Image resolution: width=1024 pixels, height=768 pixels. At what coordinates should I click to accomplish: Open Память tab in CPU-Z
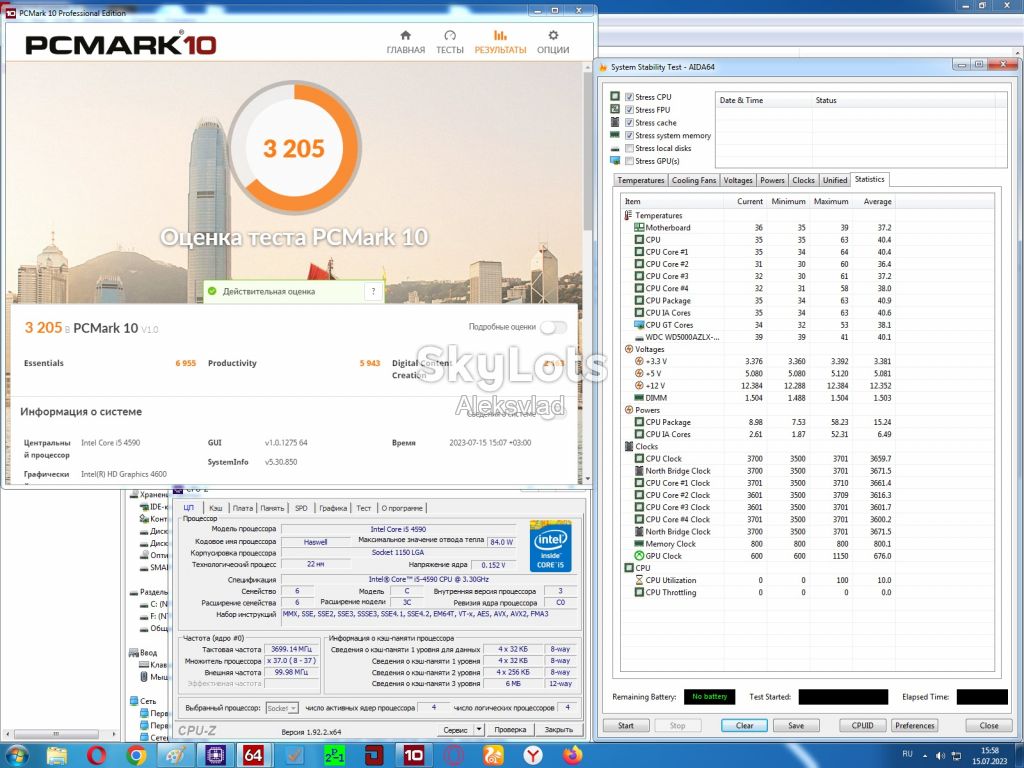coord(272,508)
